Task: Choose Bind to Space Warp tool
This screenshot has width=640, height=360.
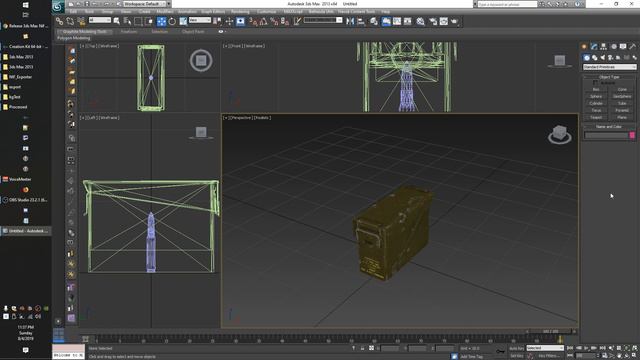Action: click(81, 21)
